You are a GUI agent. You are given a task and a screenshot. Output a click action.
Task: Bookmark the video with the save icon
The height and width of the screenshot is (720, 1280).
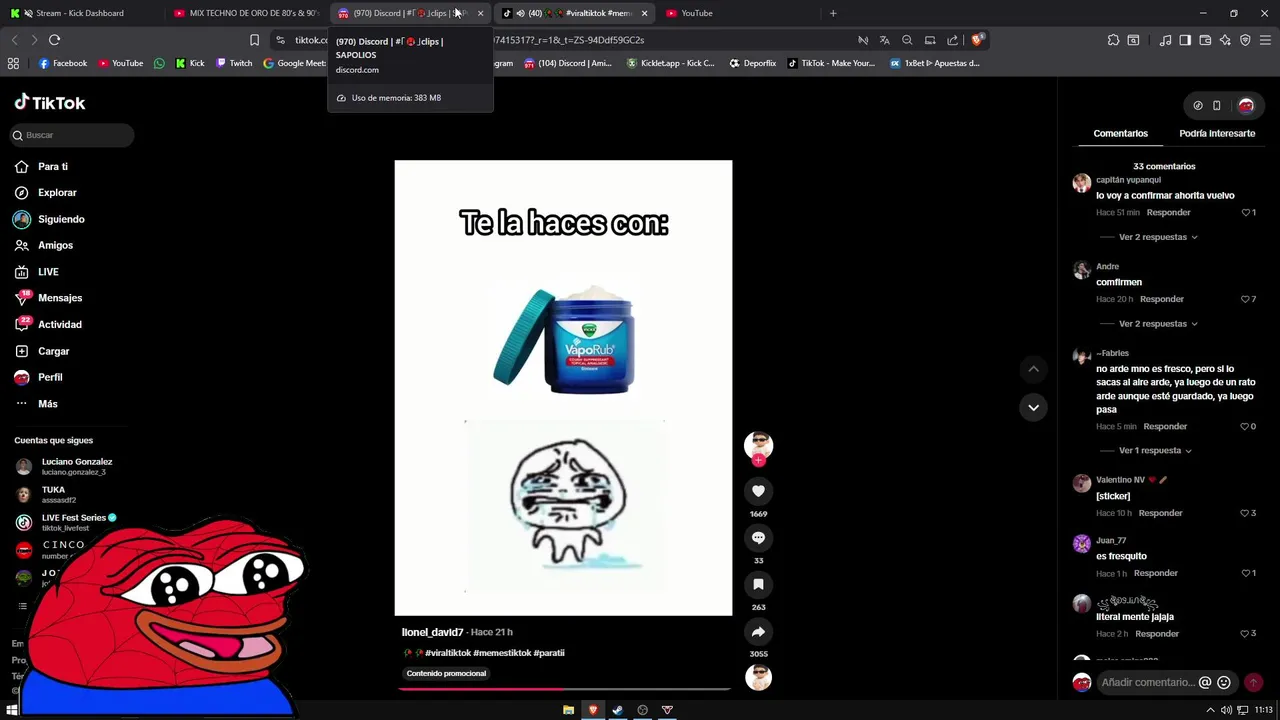coord(758,584)
